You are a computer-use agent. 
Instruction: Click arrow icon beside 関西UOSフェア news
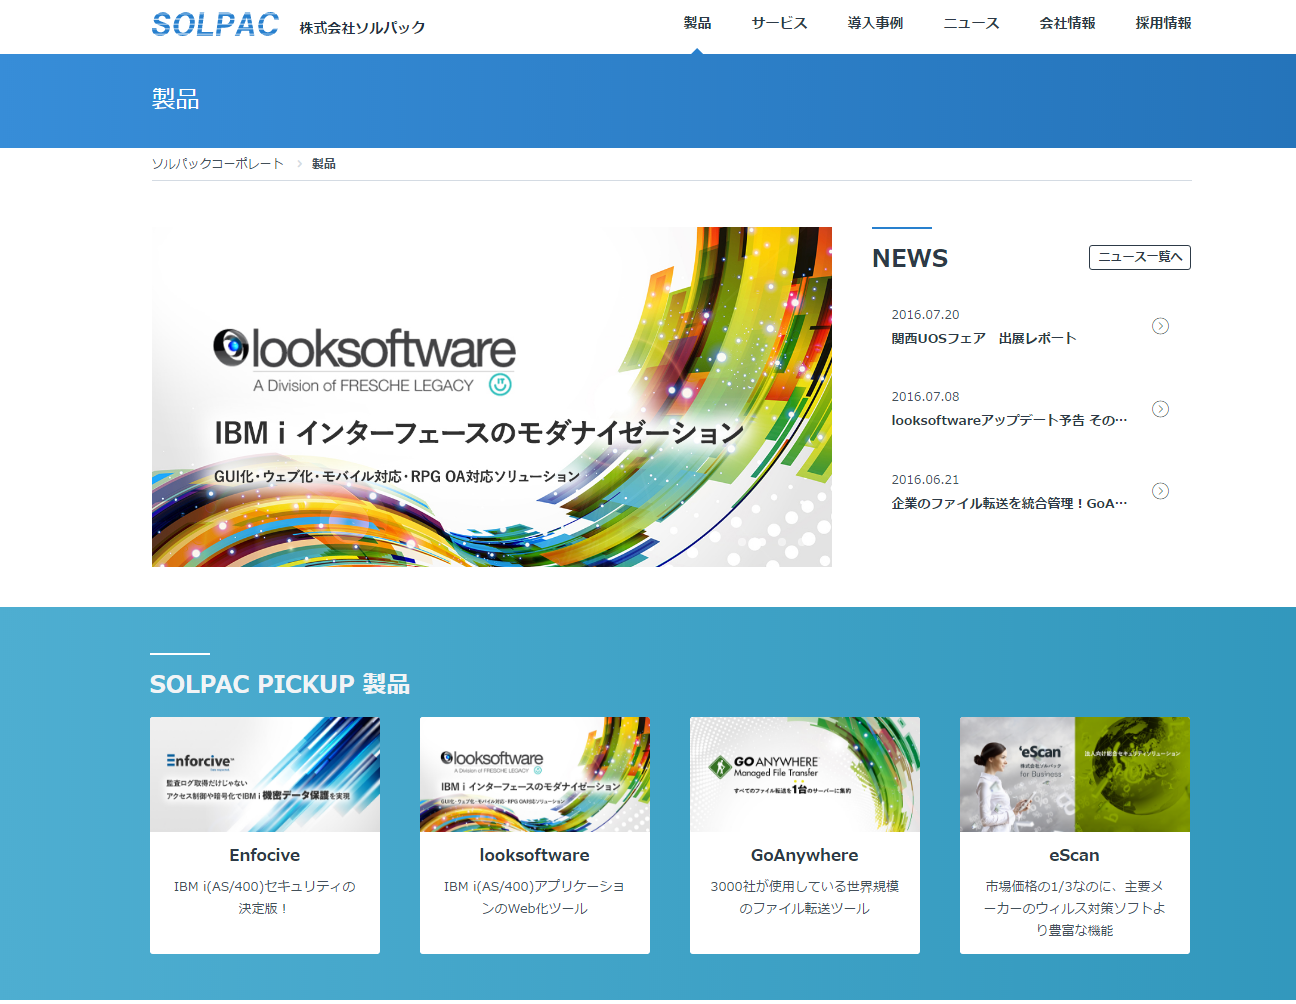[1160, 326]
